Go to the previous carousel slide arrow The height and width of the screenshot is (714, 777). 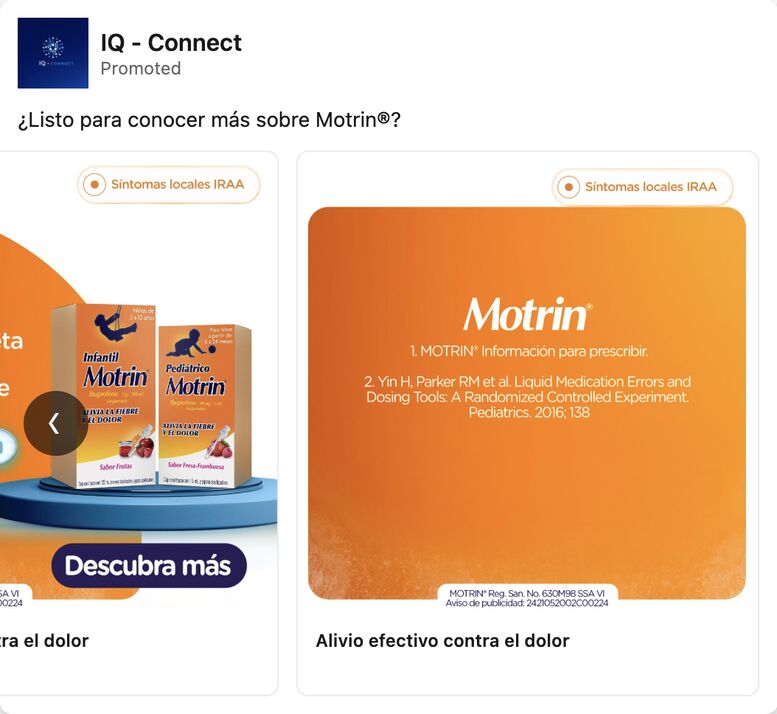click(56, 423)
